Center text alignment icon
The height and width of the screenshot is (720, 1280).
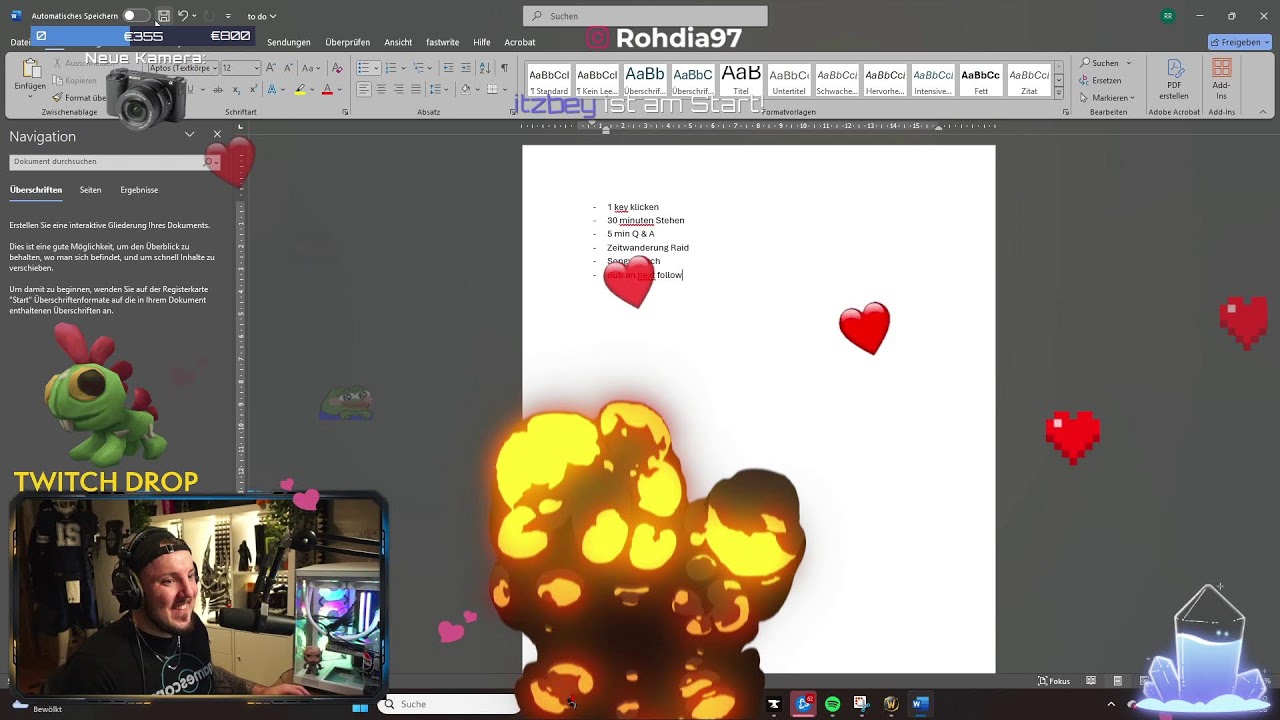tap(381, 90)
